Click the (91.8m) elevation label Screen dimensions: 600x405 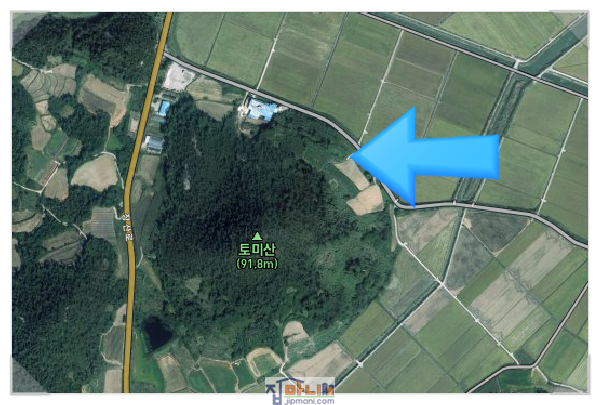[257, 263]
